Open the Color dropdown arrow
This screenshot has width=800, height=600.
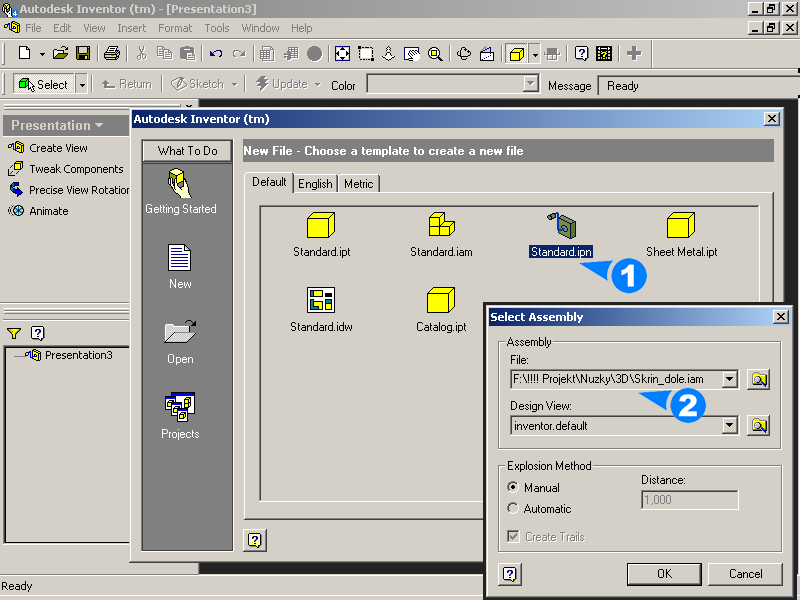coord(531,83)
